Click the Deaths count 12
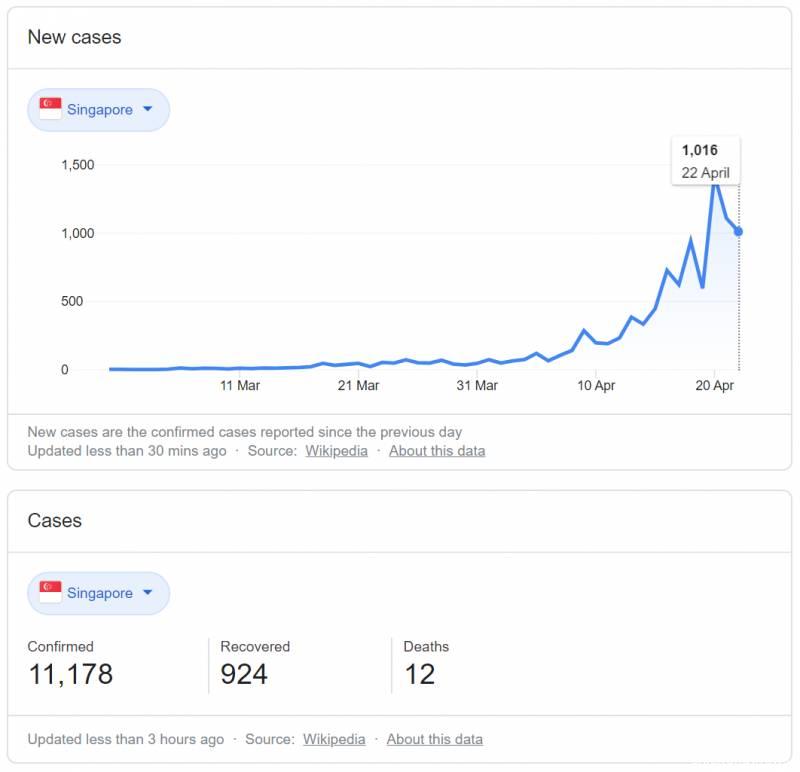The width and height of the screenshot is (800, 772). click(419, 674)
